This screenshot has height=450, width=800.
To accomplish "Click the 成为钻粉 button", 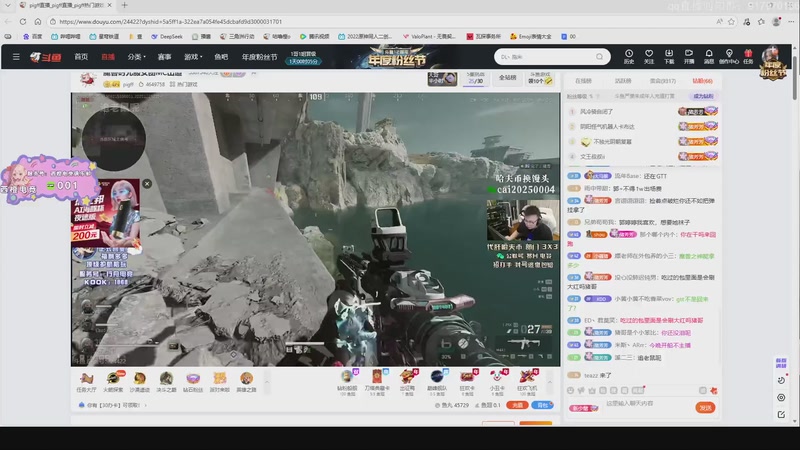I will pyautogui.click(x=703, y=96).
